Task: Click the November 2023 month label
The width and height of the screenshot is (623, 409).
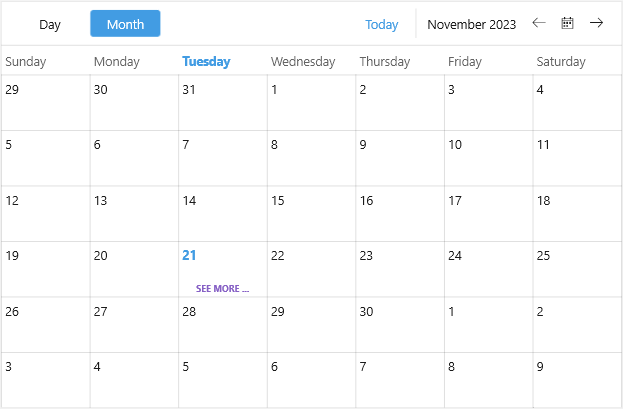Action: click(x=471, y=24)
